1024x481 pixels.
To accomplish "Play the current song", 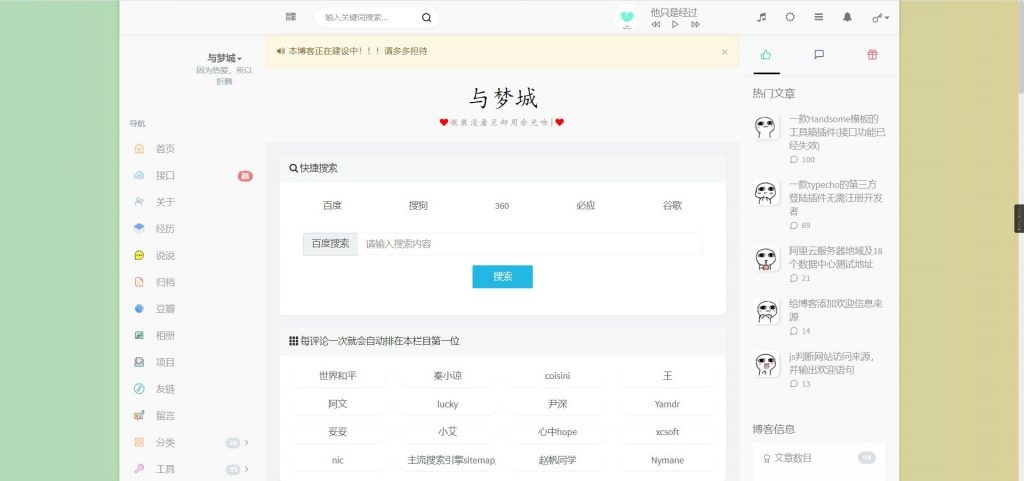I will [x=675, y=24].
